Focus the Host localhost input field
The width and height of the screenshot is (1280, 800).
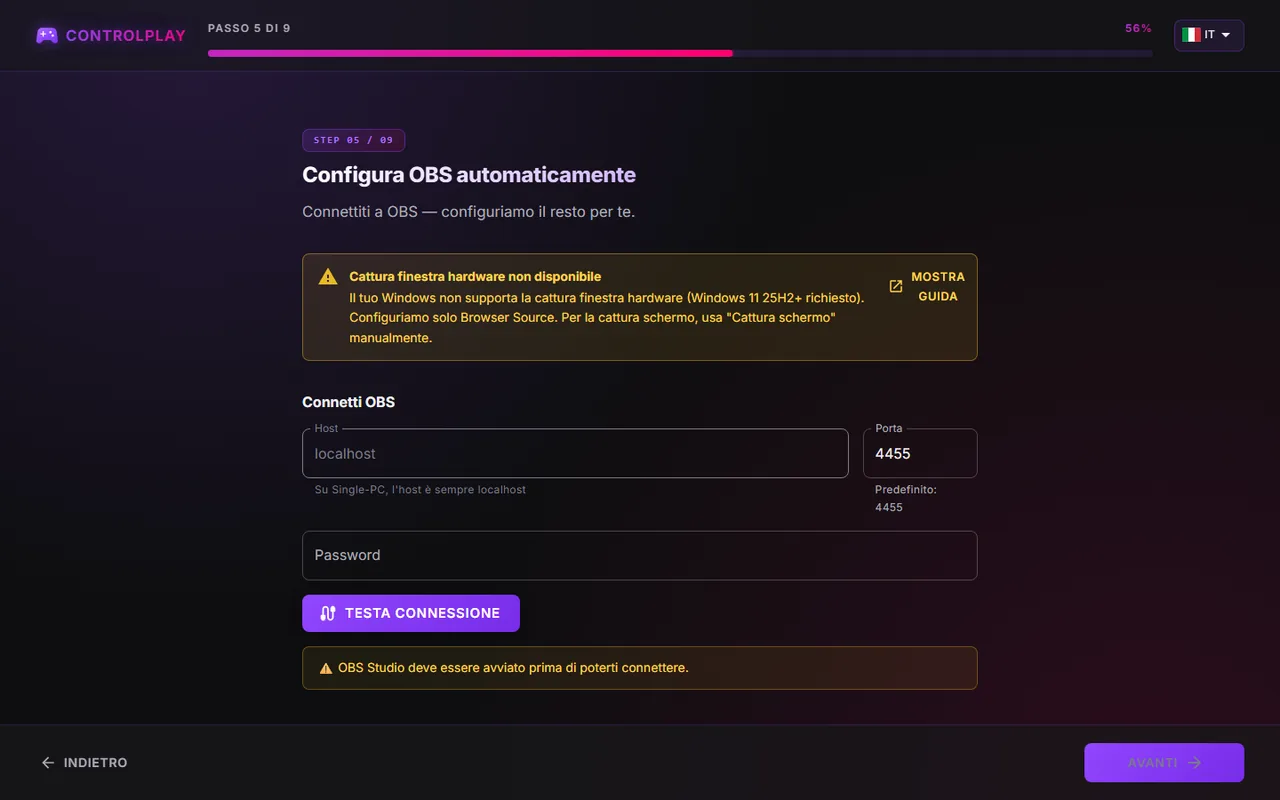pos(575,454)
